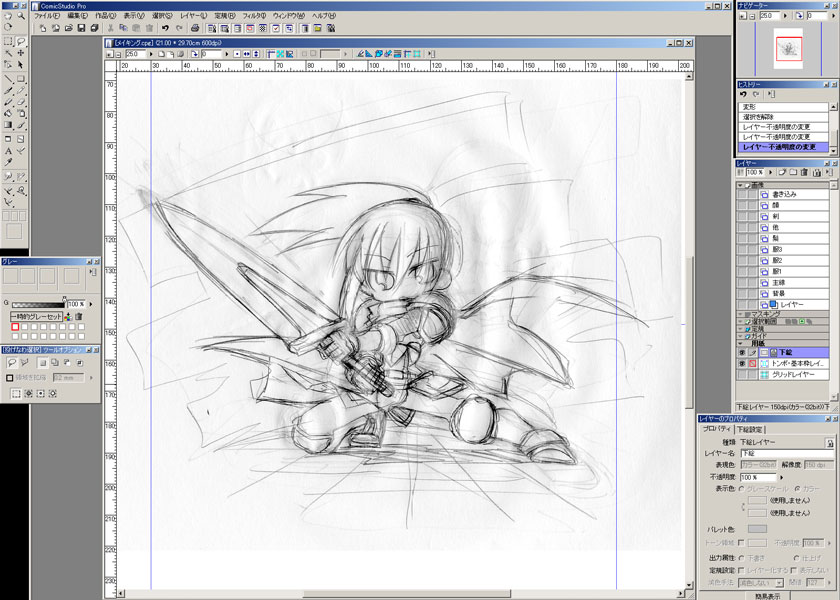Click the red-outlined gray swatch

tap(15, 327)
